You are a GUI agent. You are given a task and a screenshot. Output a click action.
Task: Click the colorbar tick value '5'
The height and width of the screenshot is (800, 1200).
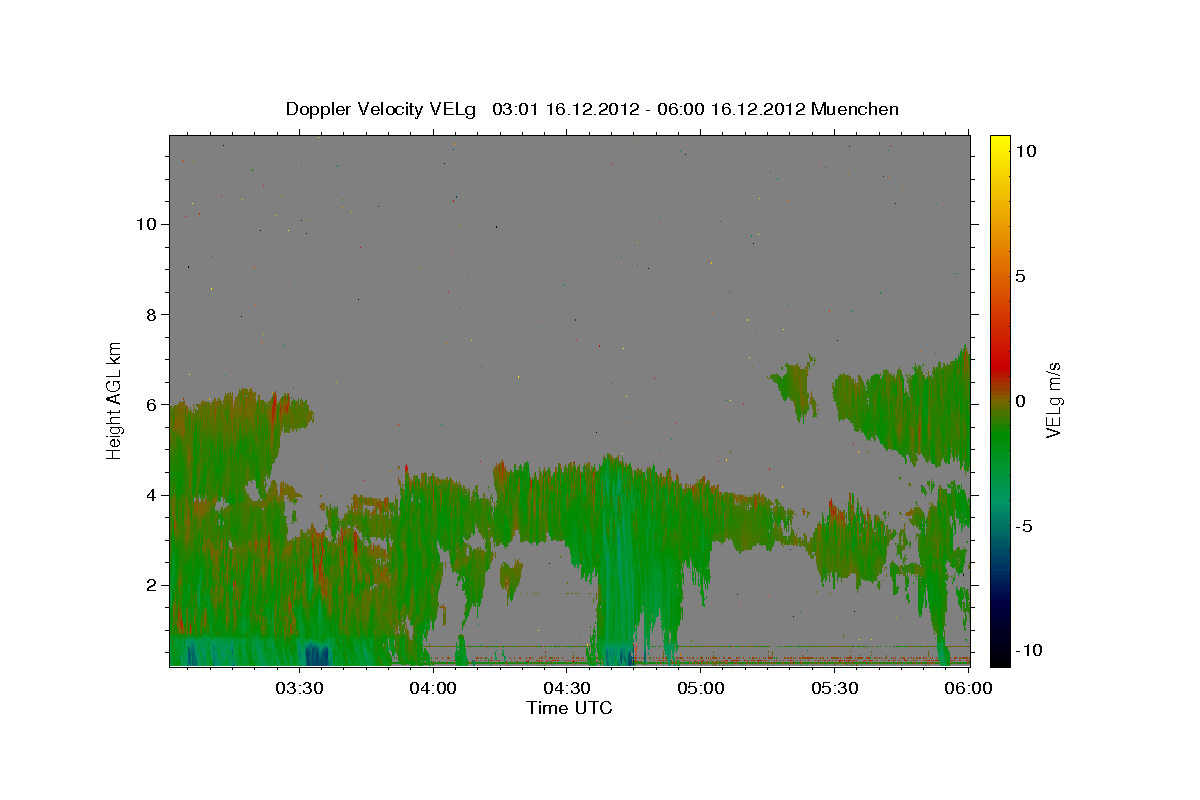click(1021, 276)
